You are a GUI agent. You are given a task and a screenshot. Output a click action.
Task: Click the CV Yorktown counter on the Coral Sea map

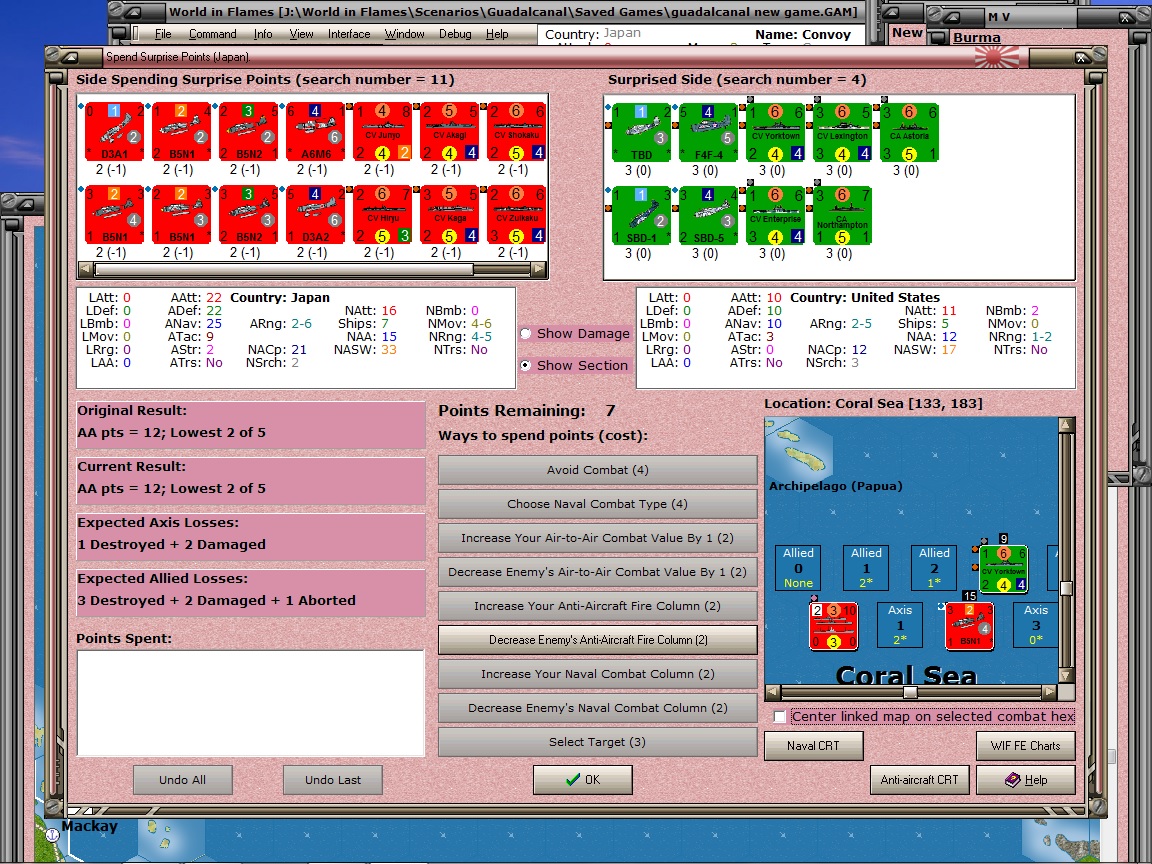click(x=1004, y=569)
